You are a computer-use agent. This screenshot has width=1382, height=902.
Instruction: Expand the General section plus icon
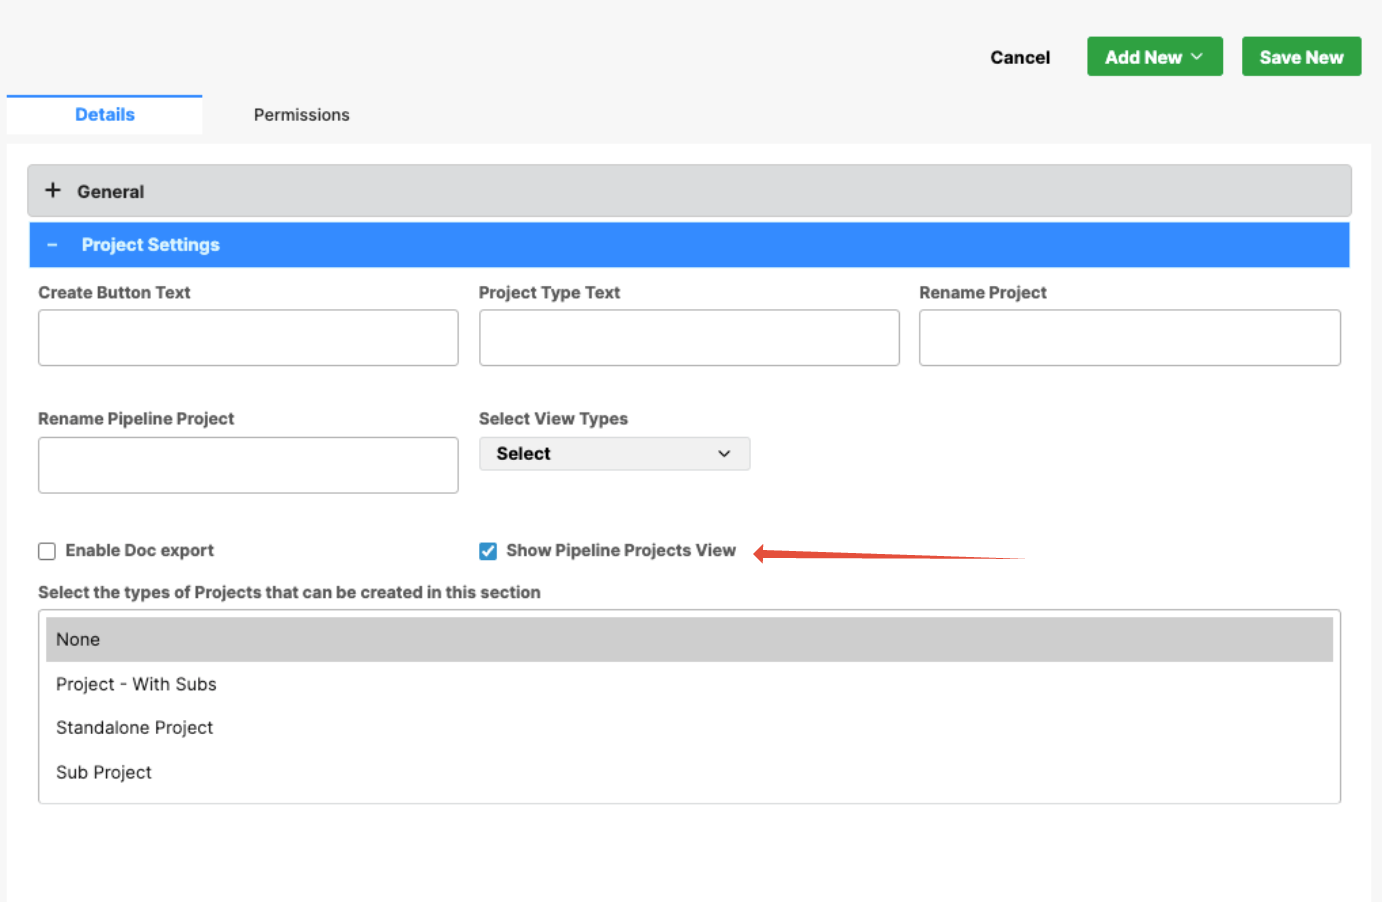53,190
